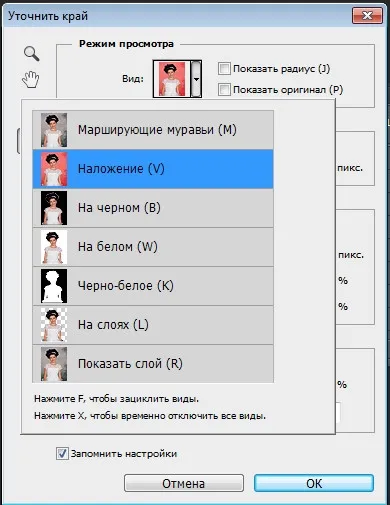Select the Zoom magnifier tool
The image size is (390, 505).
pos(32,54)
